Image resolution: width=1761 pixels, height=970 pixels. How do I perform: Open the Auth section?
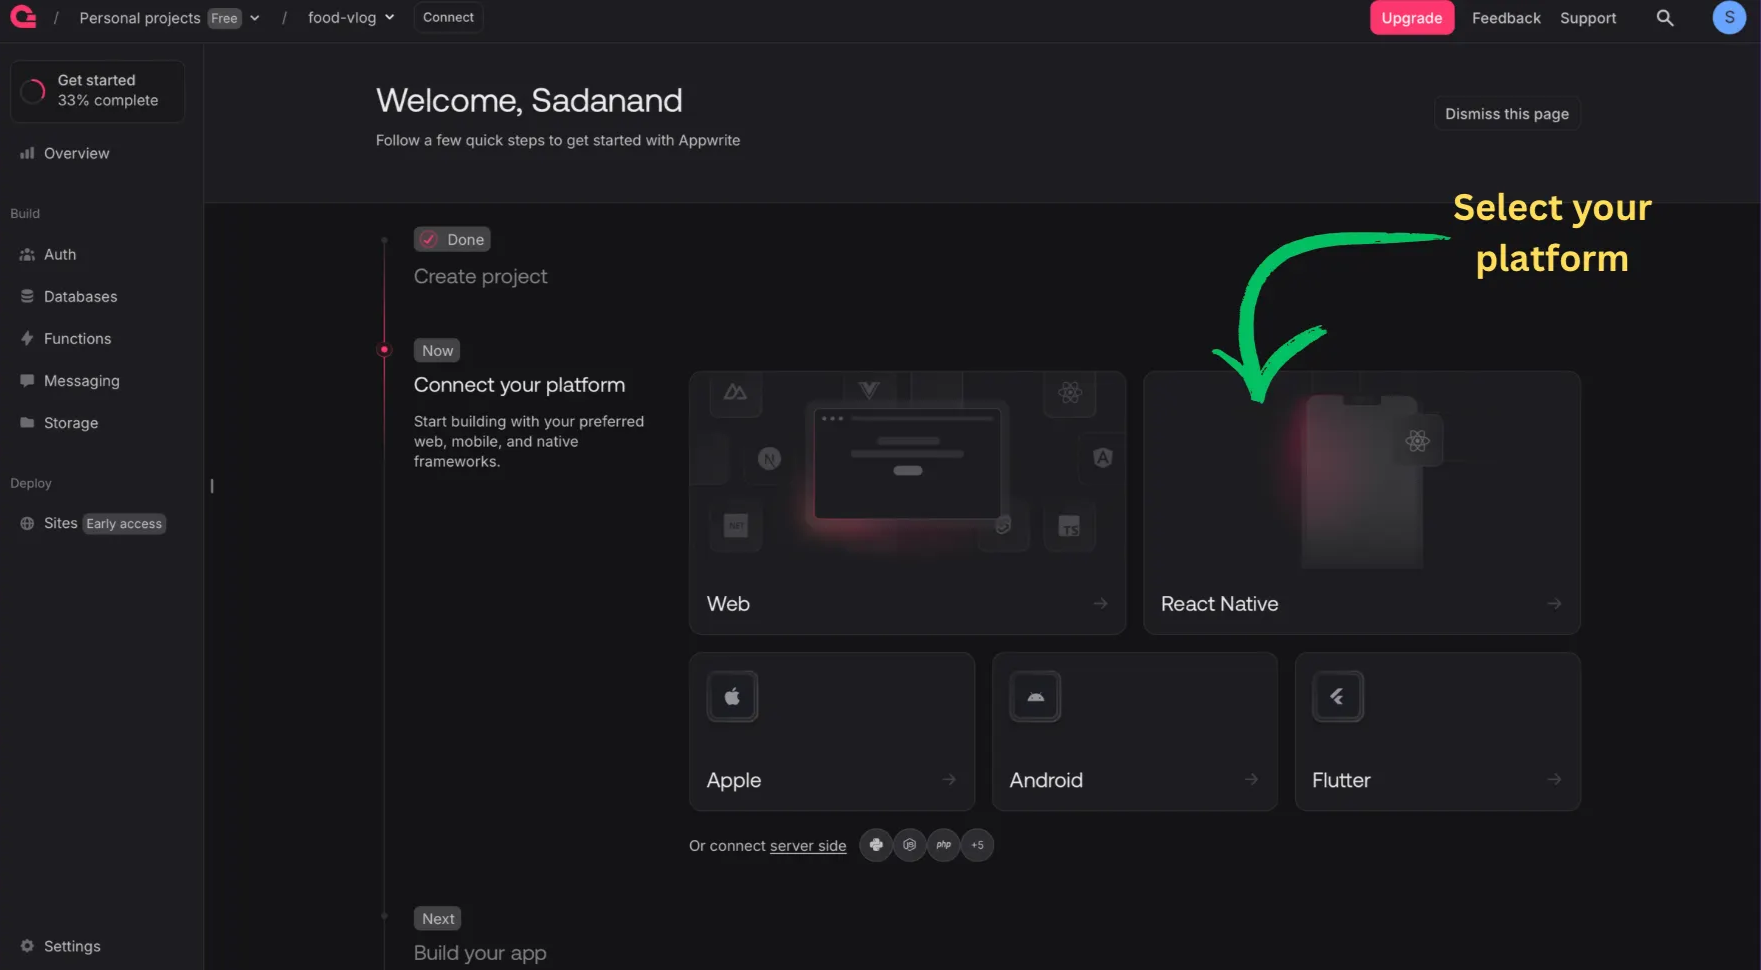click(x=60, y=255)
